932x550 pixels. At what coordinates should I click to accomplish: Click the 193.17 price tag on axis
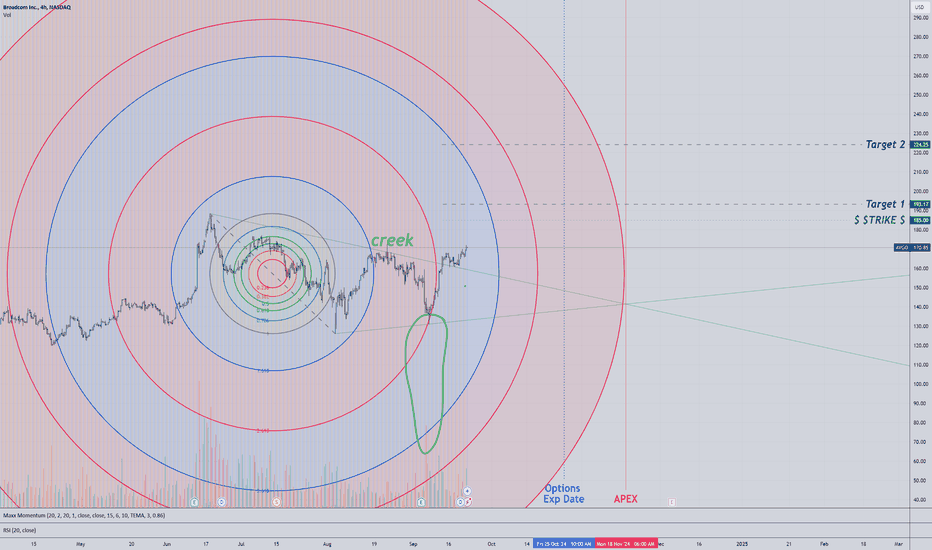tap(920, 204)
